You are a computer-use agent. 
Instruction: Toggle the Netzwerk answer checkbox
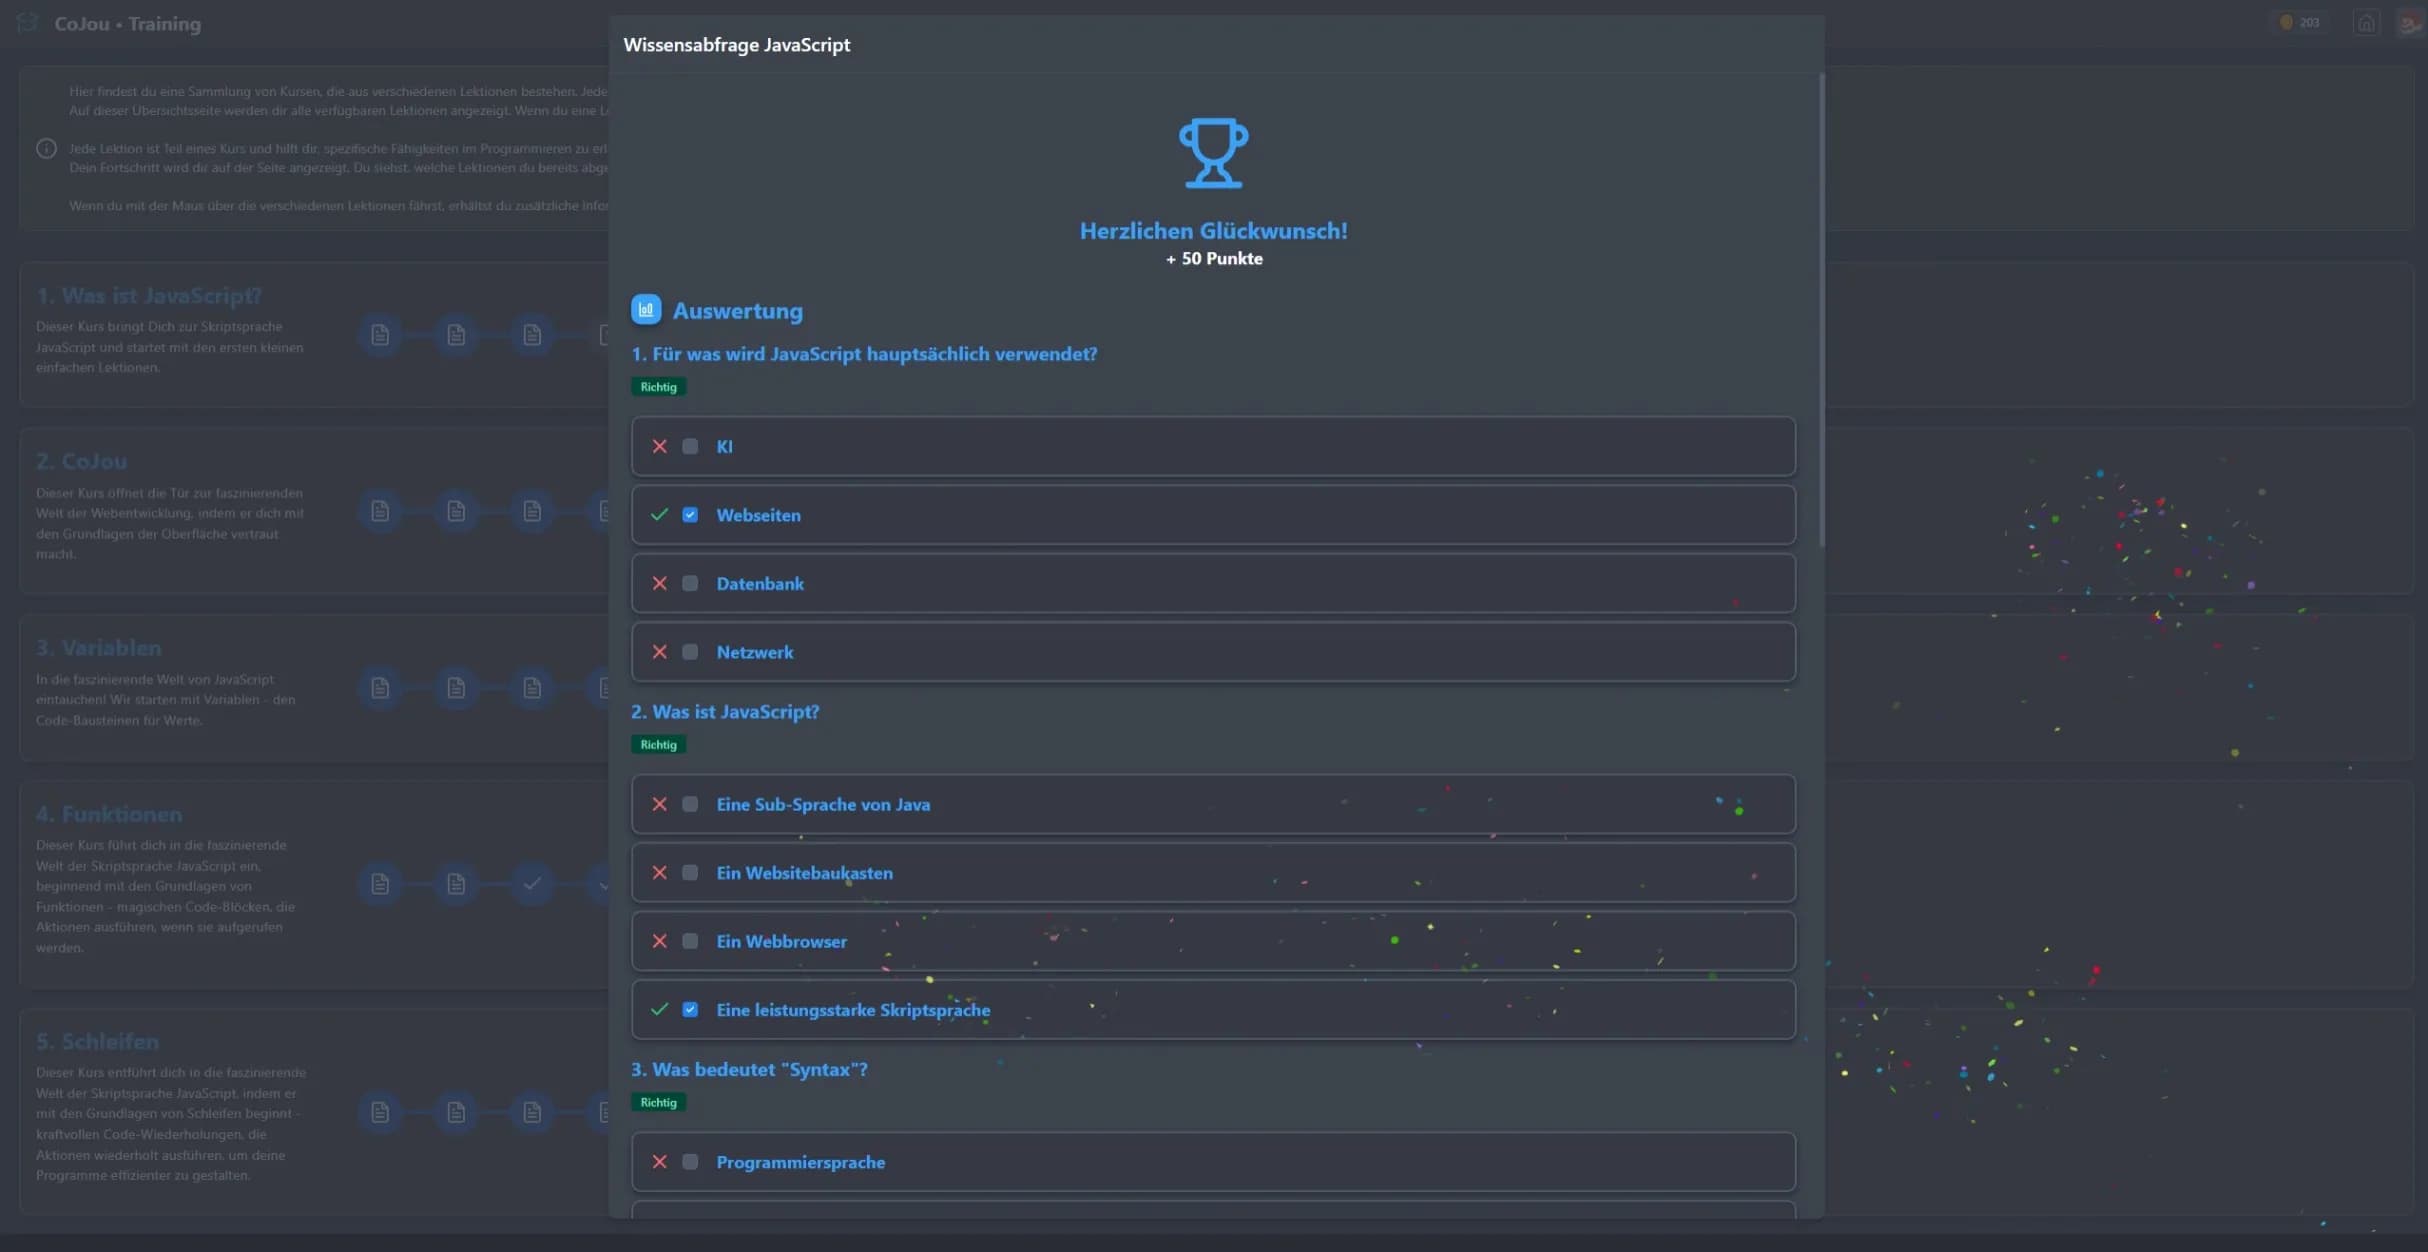(690, 652)
